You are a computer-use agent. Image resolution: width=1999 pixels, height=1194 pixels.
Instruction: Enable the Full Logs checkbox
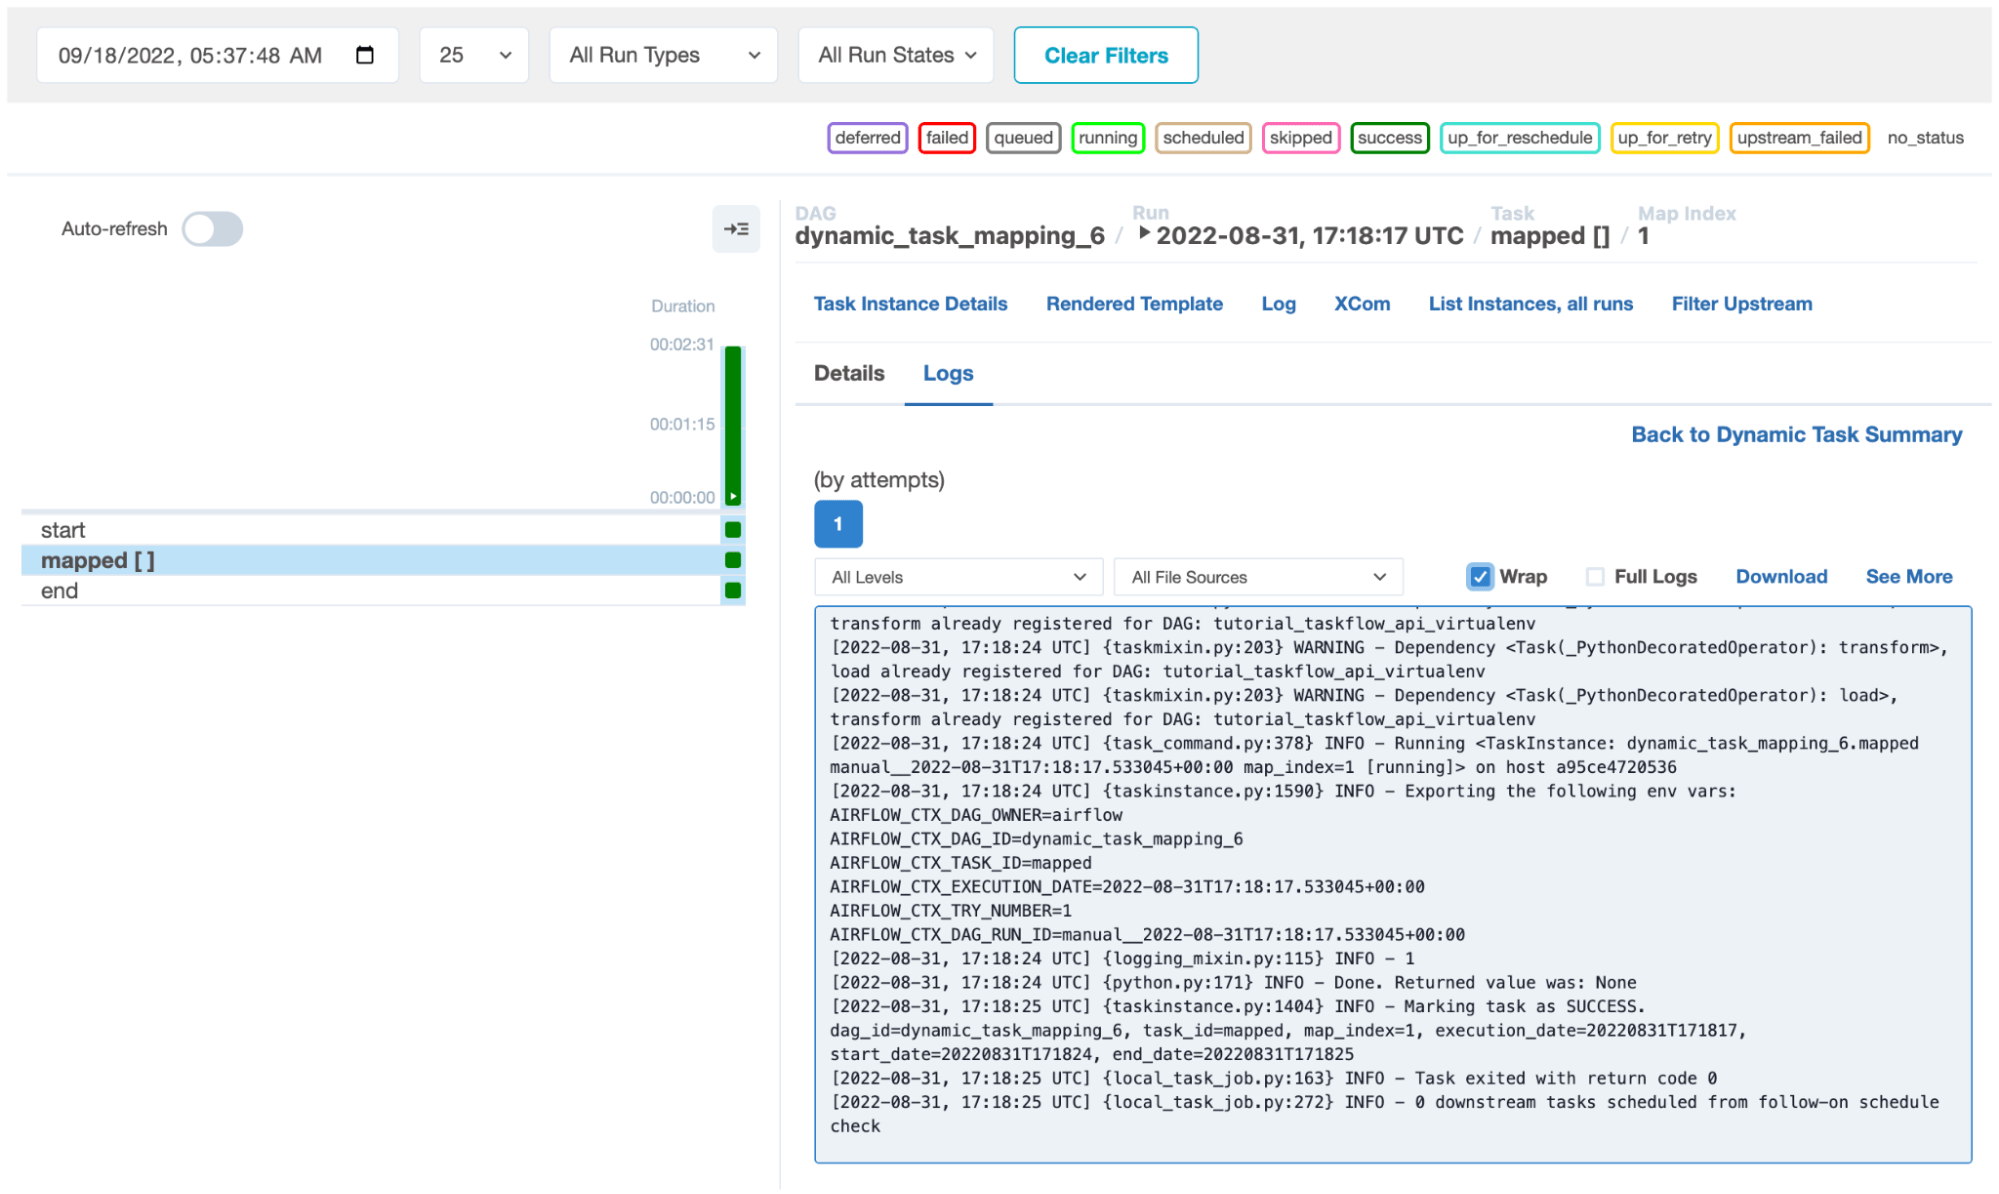tap(1595, 577)
